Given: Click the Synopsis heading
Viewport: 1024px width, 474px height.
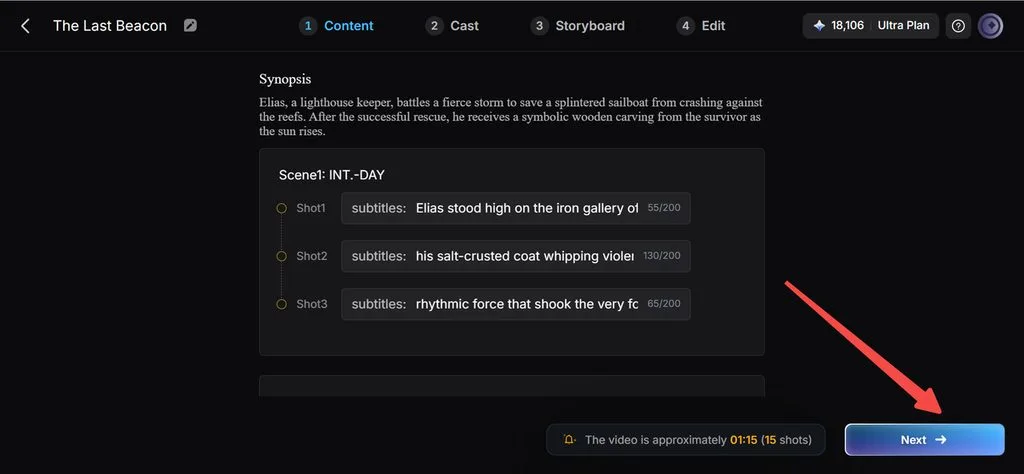Looking at the screenshot, I should 285,80.
